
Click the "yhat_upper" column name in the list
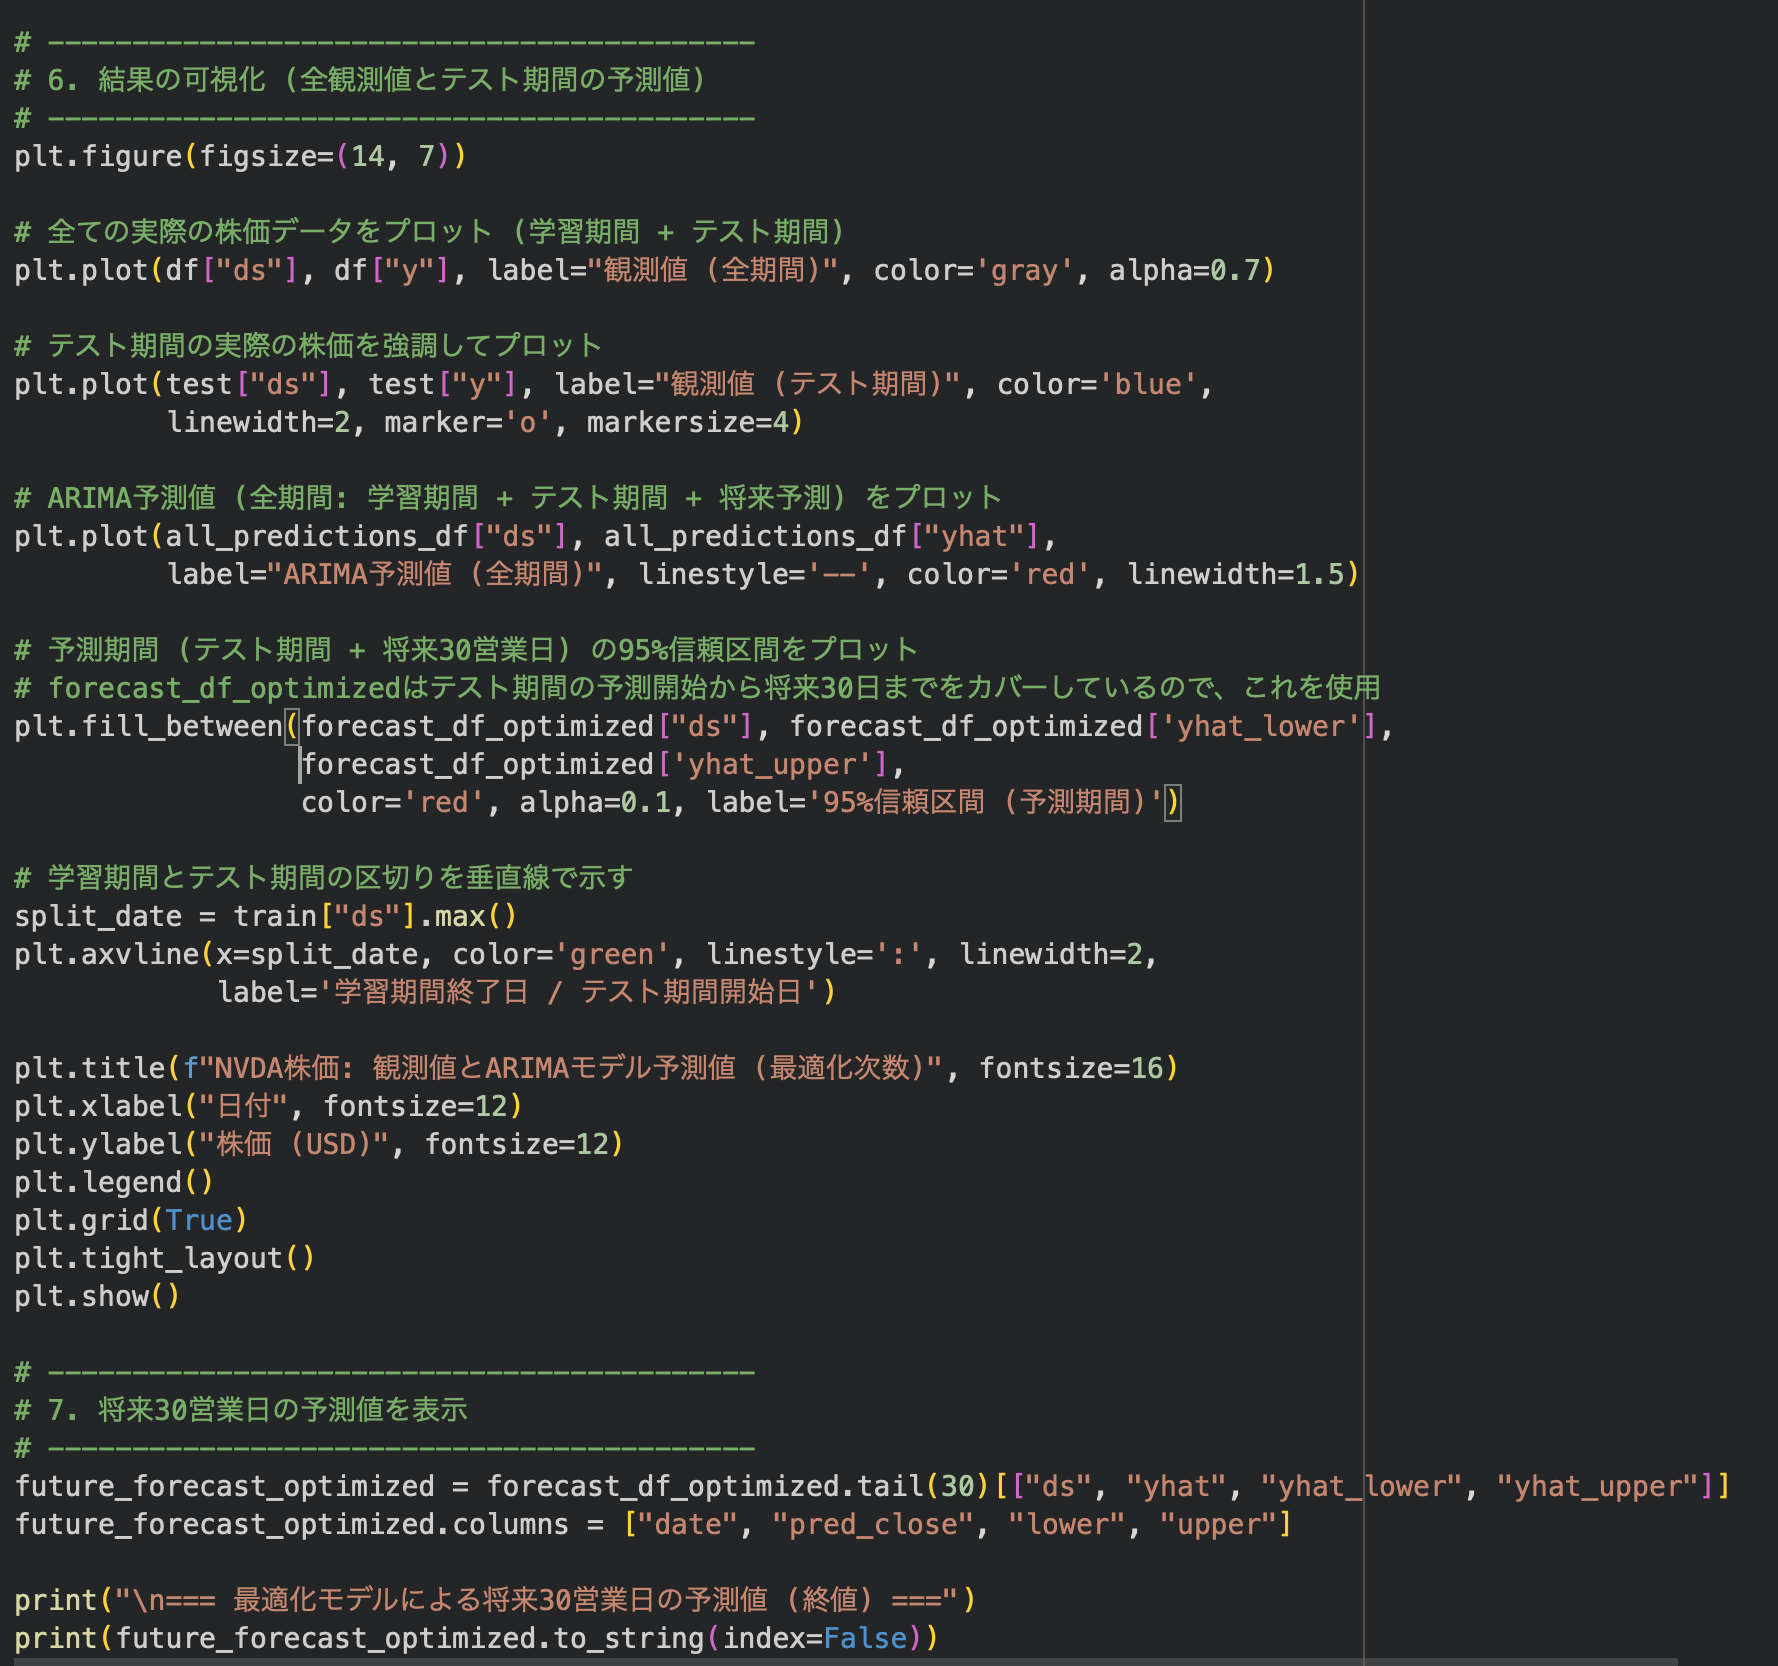click(x=1597, y=1486)
